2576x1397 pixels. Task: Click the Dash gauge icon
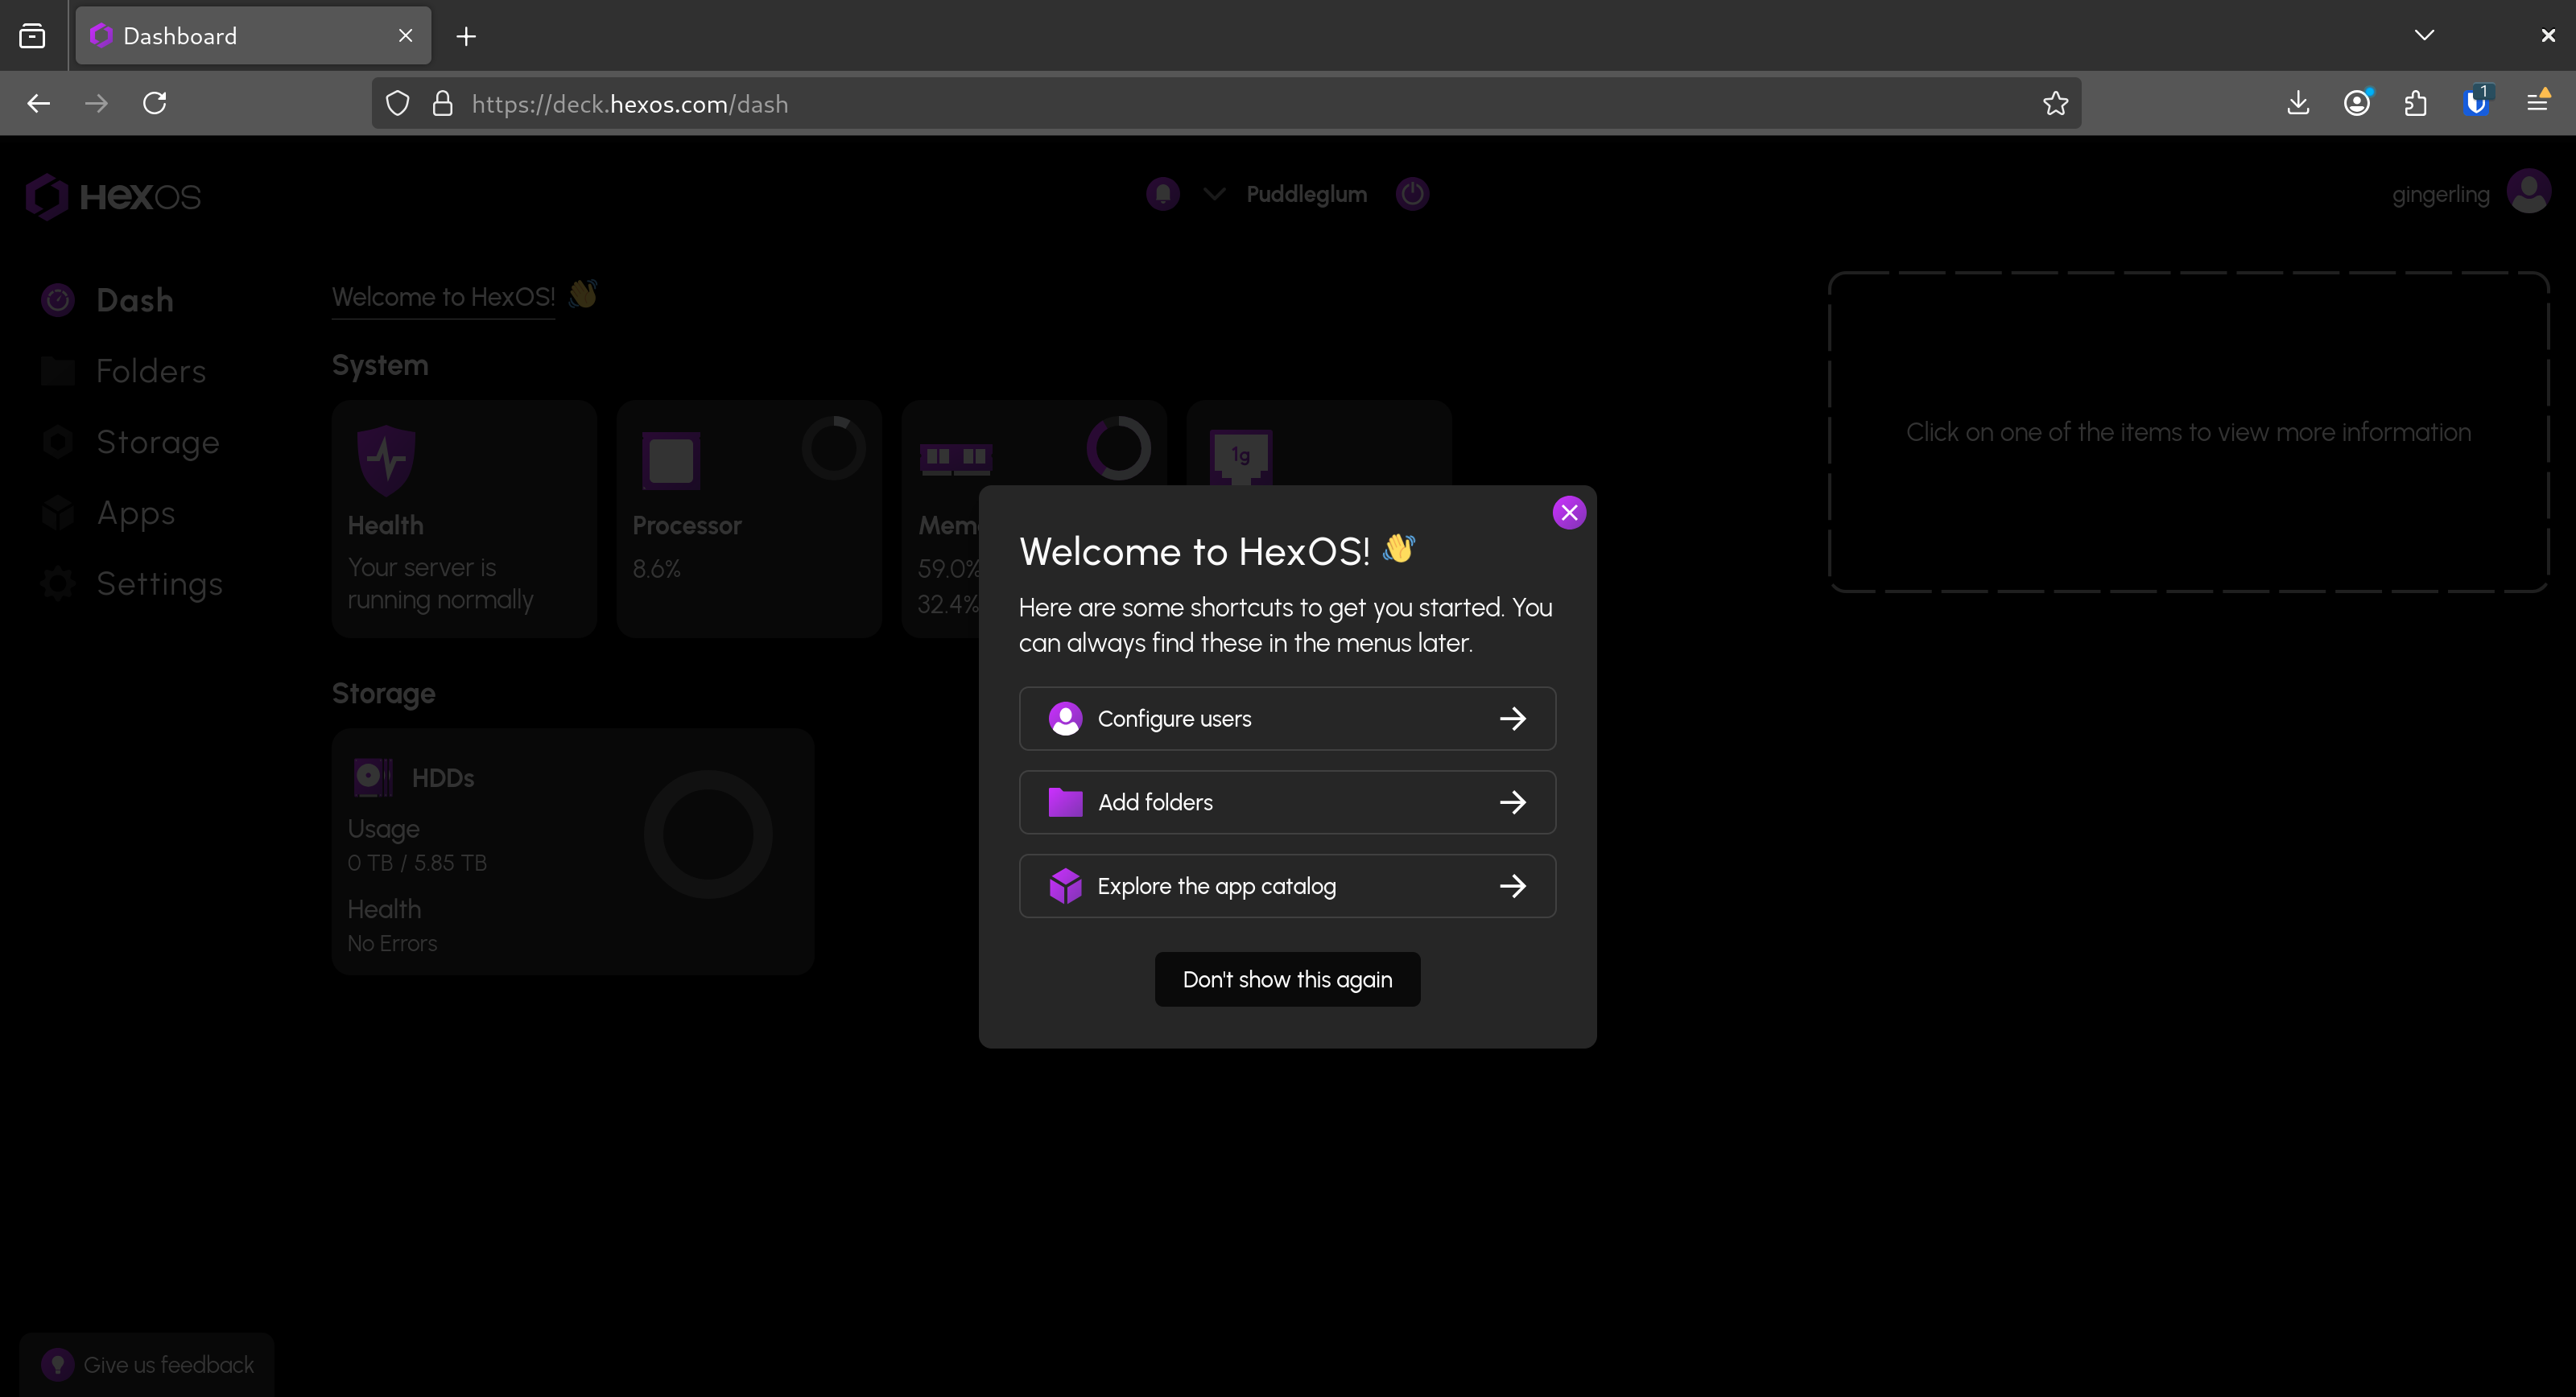tap(58, 300)
